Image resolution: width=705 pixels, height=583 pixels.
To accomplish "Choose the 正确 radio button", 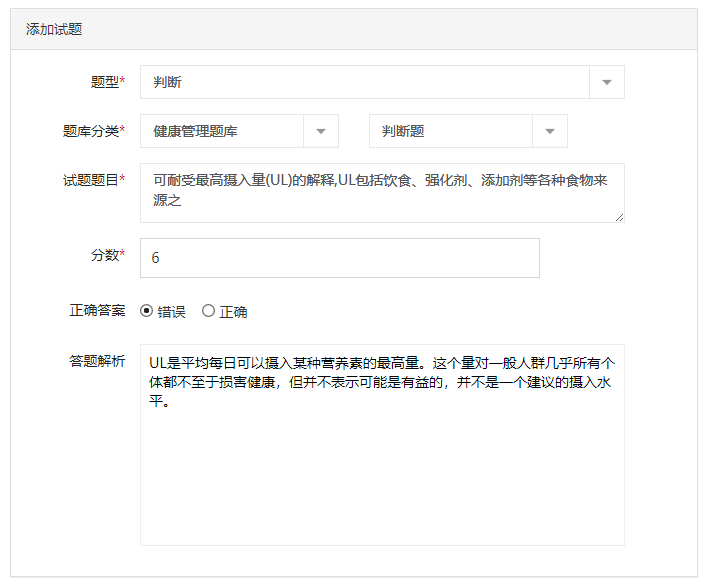I will click(x=208, y=311).
